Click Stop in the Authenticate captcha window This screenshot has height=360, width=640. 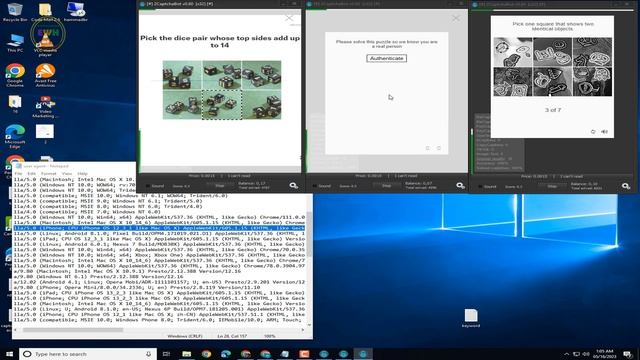pyautogui.click(x=387, y=186)
